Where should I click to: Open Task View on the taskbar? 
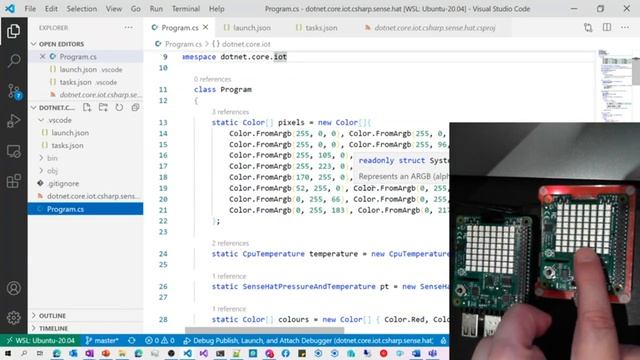[40, 353]
